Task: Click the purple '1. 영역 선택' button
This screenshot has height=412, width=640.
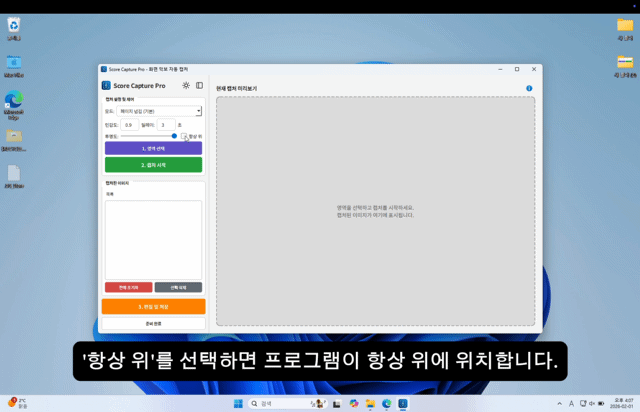Action: [x=153, y=148]
